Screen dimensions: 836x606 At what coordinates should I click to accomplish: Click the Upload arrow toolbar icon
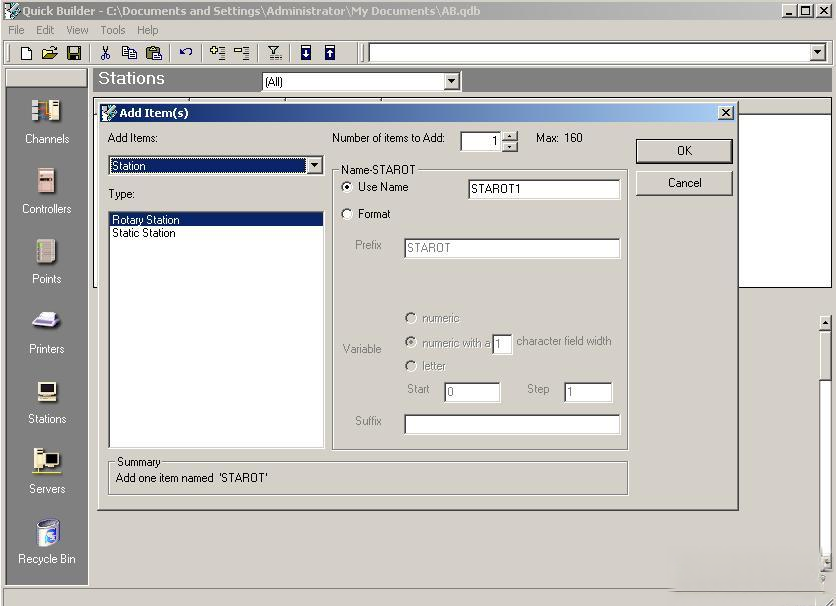[x=330, y=53]
